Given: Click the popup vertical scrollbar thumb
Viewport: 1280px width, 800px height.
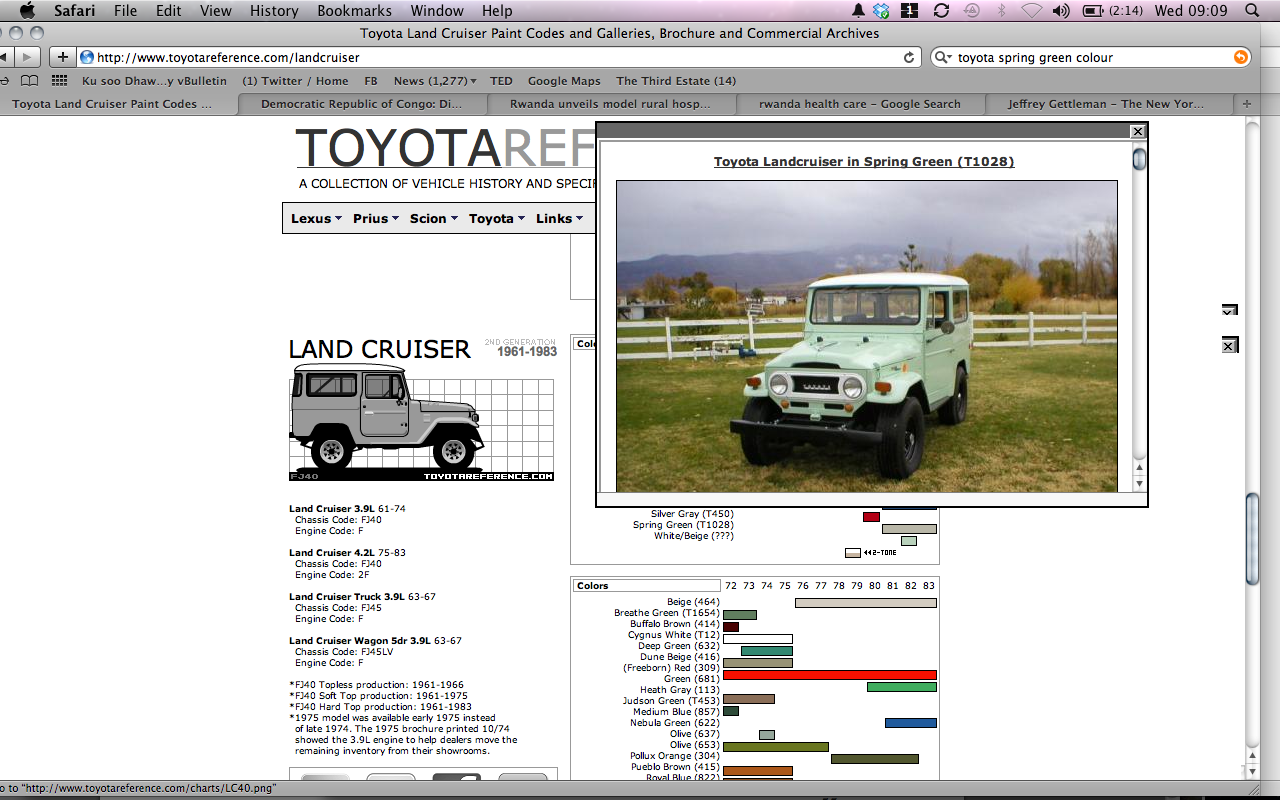Looking at the screenshot, I should tap(1139, 159).
